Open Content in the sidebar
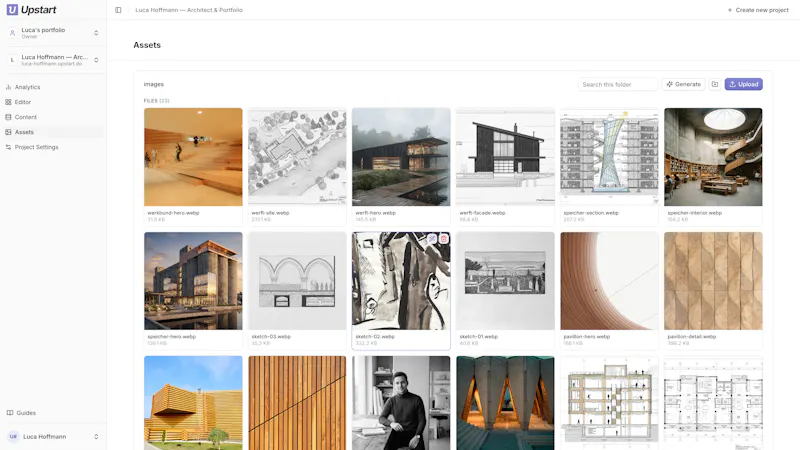 [x=53, y=117]
